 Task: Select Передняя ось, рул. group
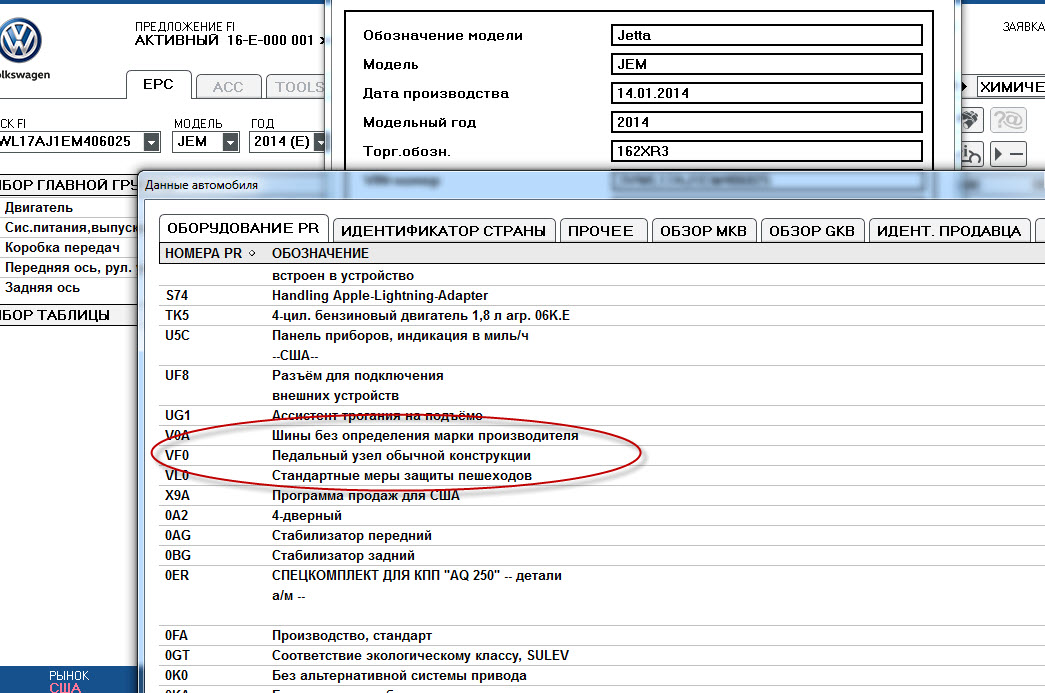[x=69, y=267]
